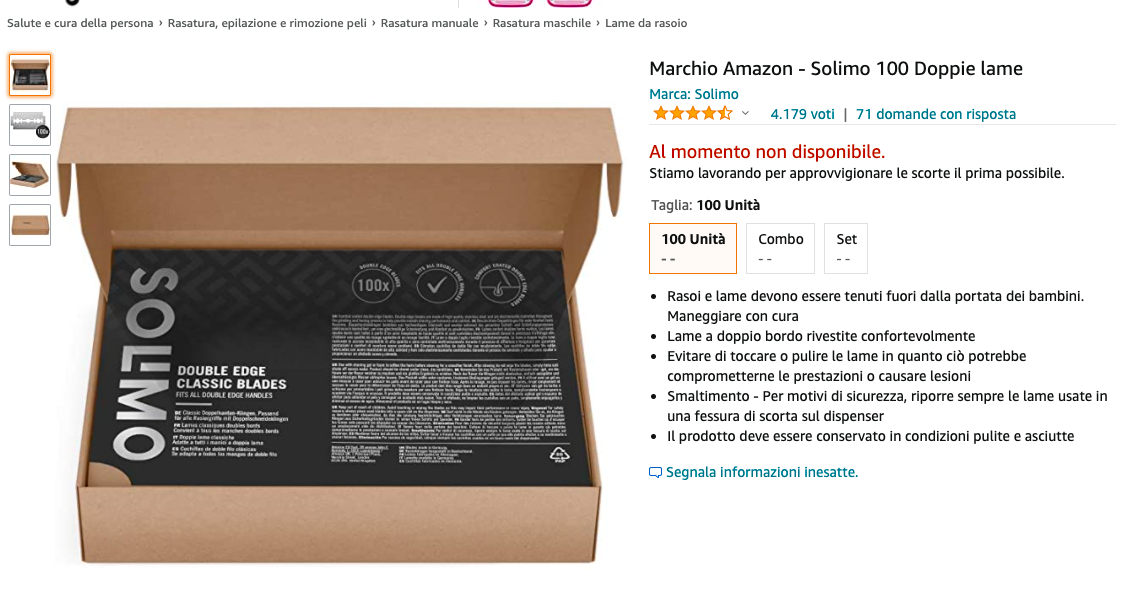
Task: Choose the Combo size option
Action: click(x=780, y=248)
